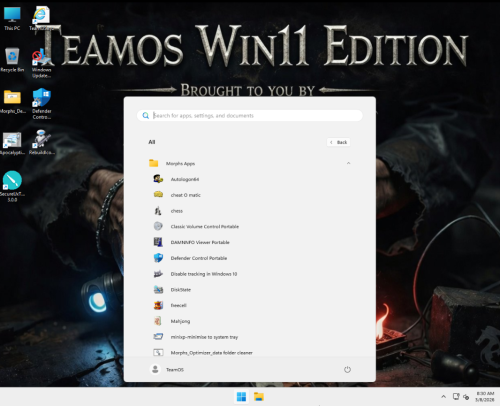This screenshot has height=406, width=500.
Task: Select the Windows Update desktop shortcut
Action: pyautogui.click(x=41, y=63)
